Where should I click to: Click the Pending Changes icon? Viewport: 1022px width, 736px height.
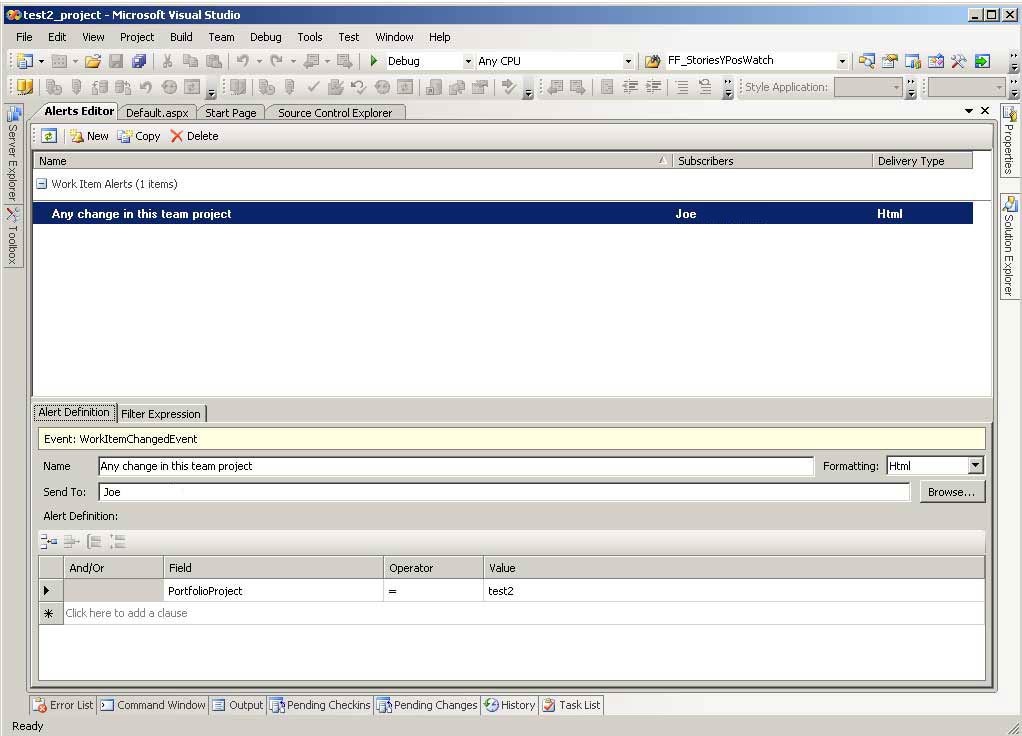tap(384, 705)
